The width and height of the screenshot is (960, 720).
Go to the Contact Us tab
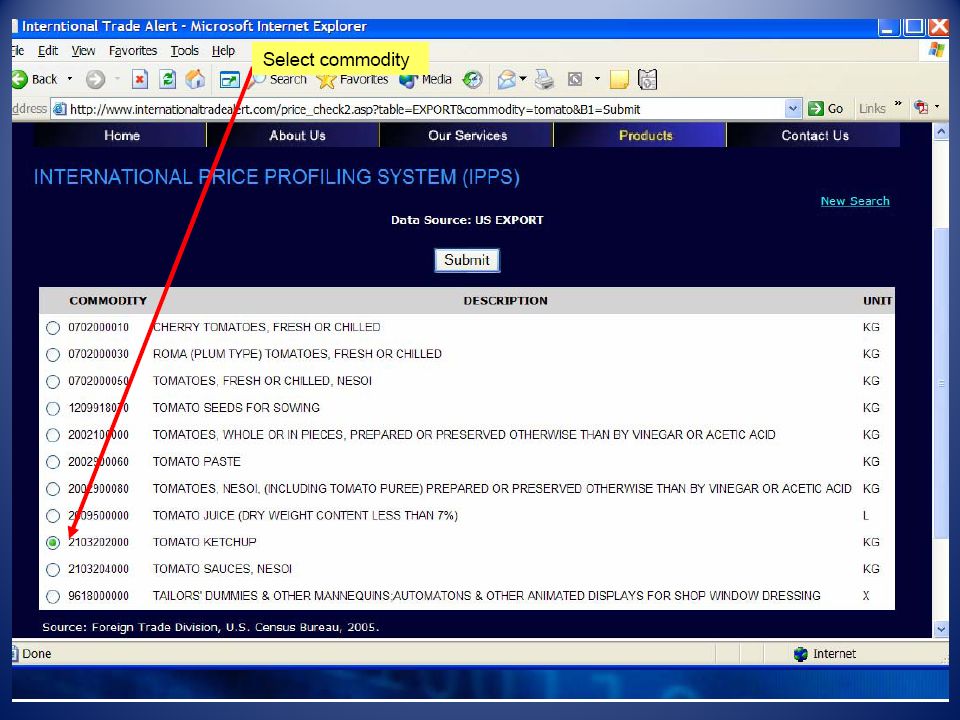pos(814,135)
